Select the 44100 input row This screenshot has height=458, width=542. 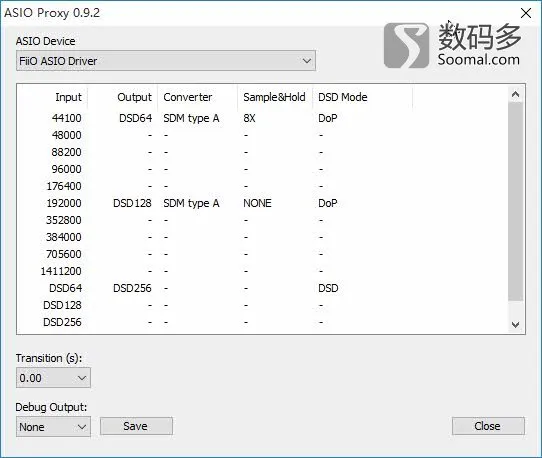coord(262,118)
